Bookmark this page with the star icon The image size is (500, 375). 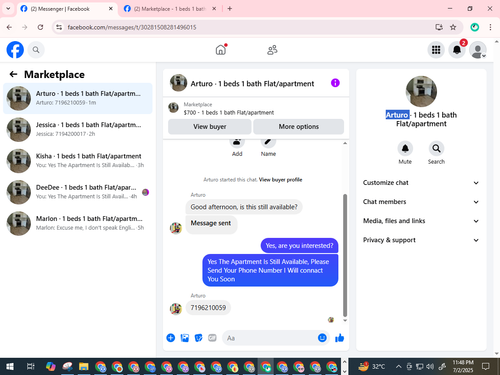tap(453, 27)
